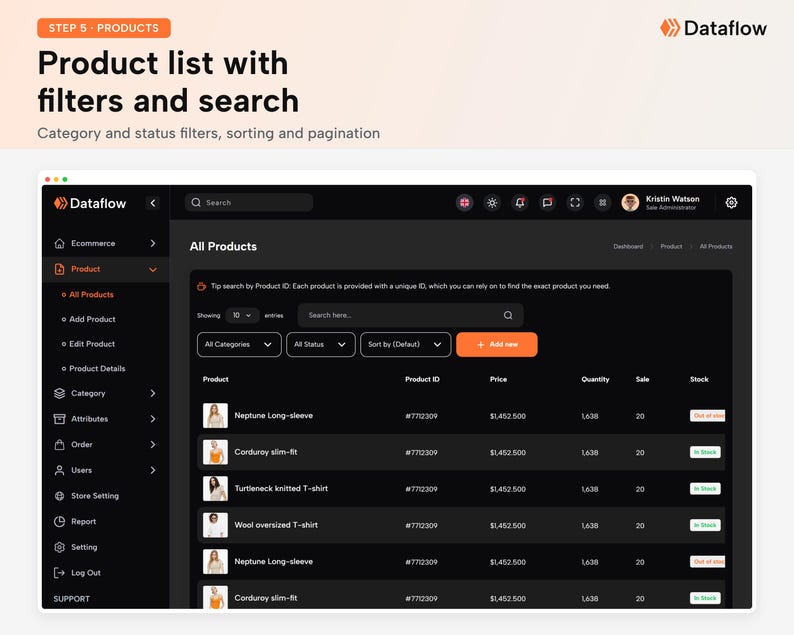This screenshot has width=794, height=635.
Task: Switch language via the UK flag icon
Action: 464,203
